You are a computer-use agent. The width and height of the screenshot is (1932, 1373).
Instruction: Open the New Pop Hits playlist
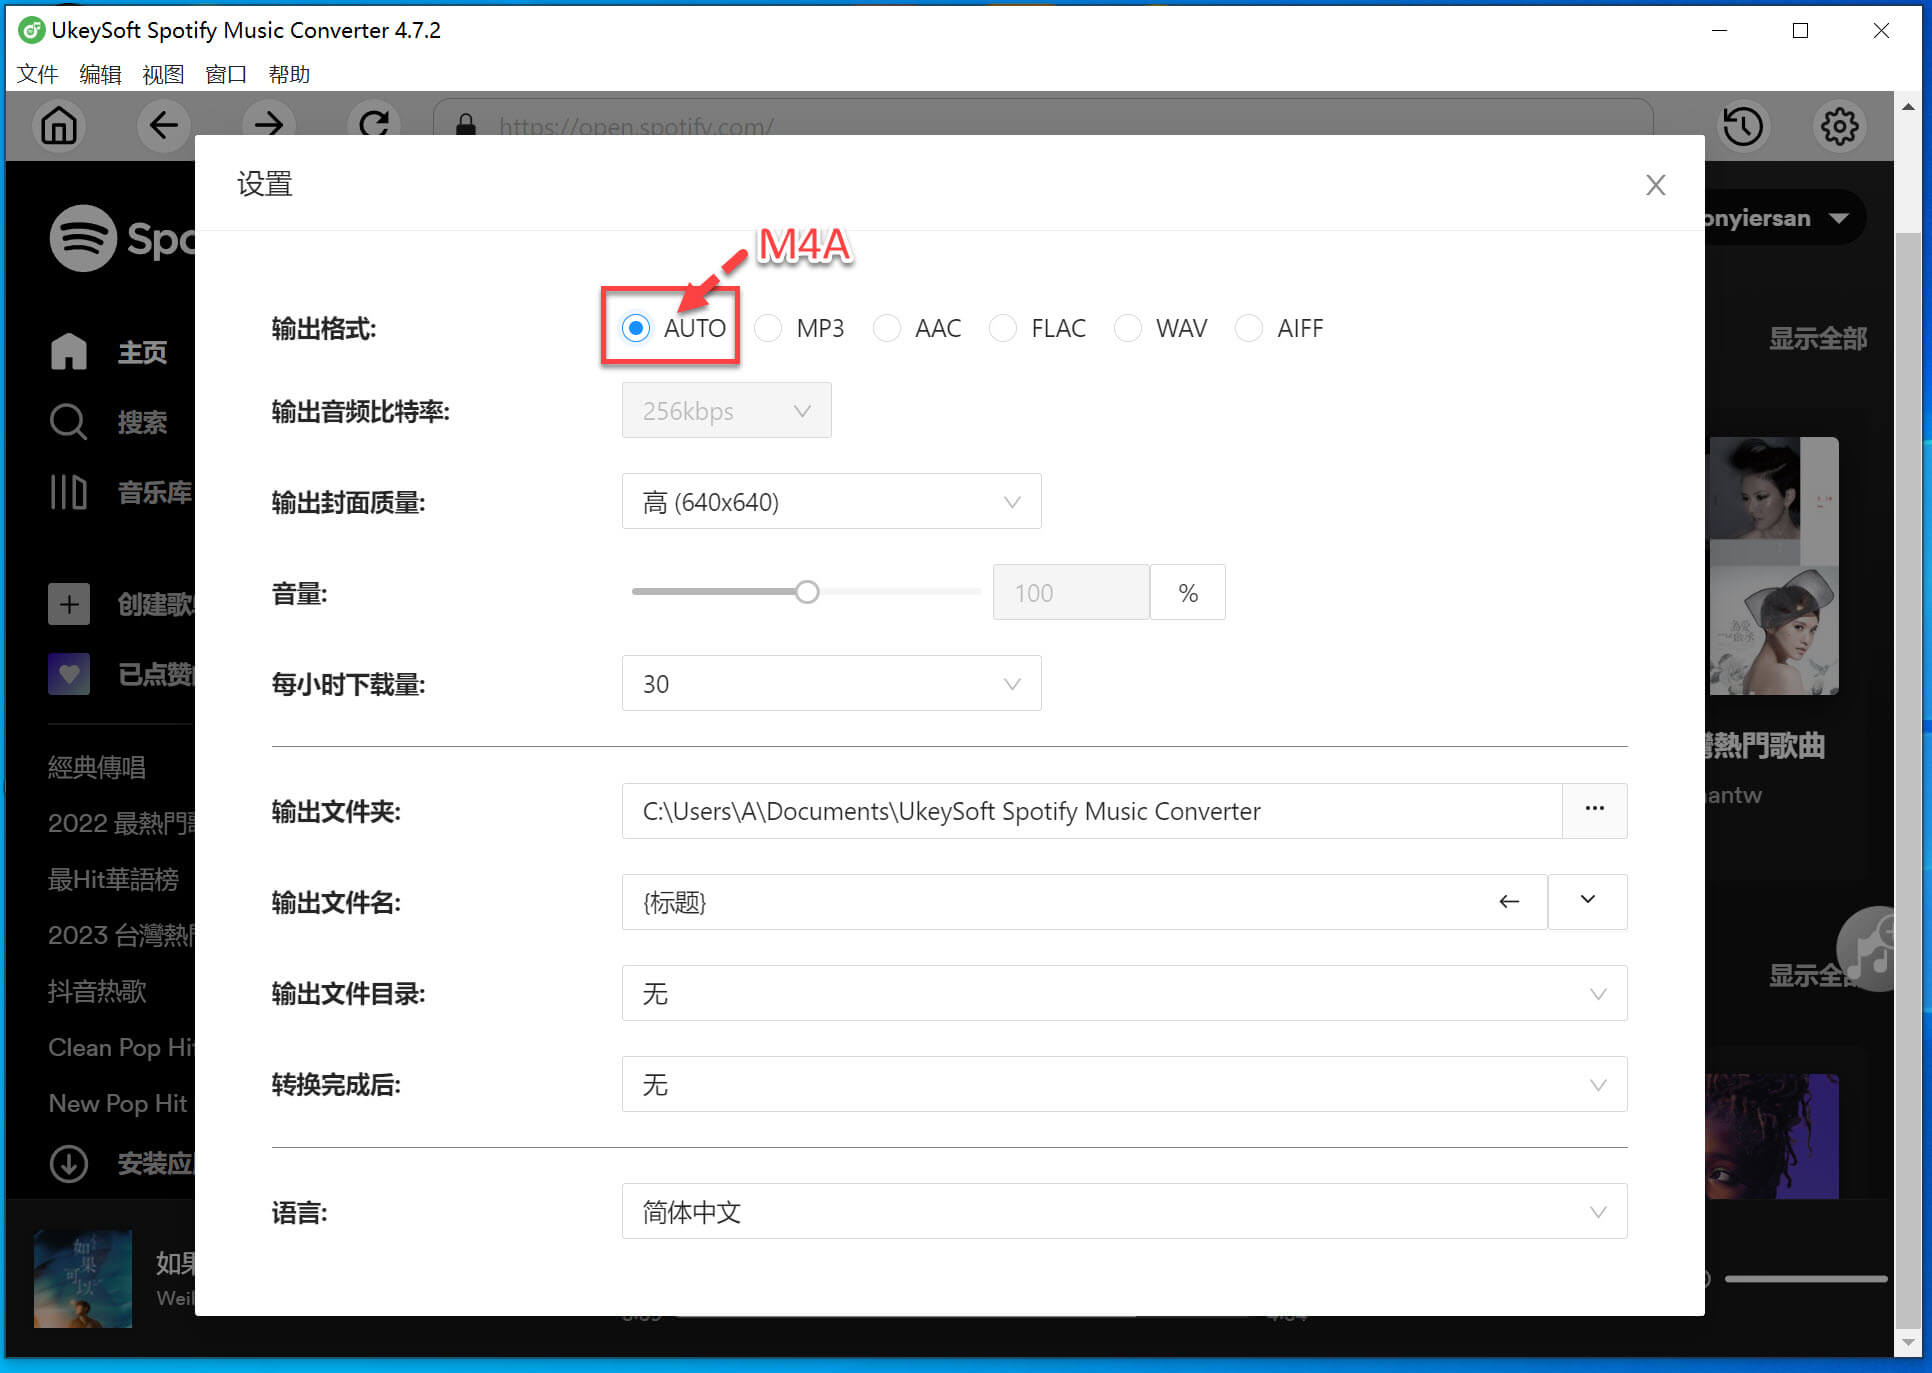[118, 1103]
